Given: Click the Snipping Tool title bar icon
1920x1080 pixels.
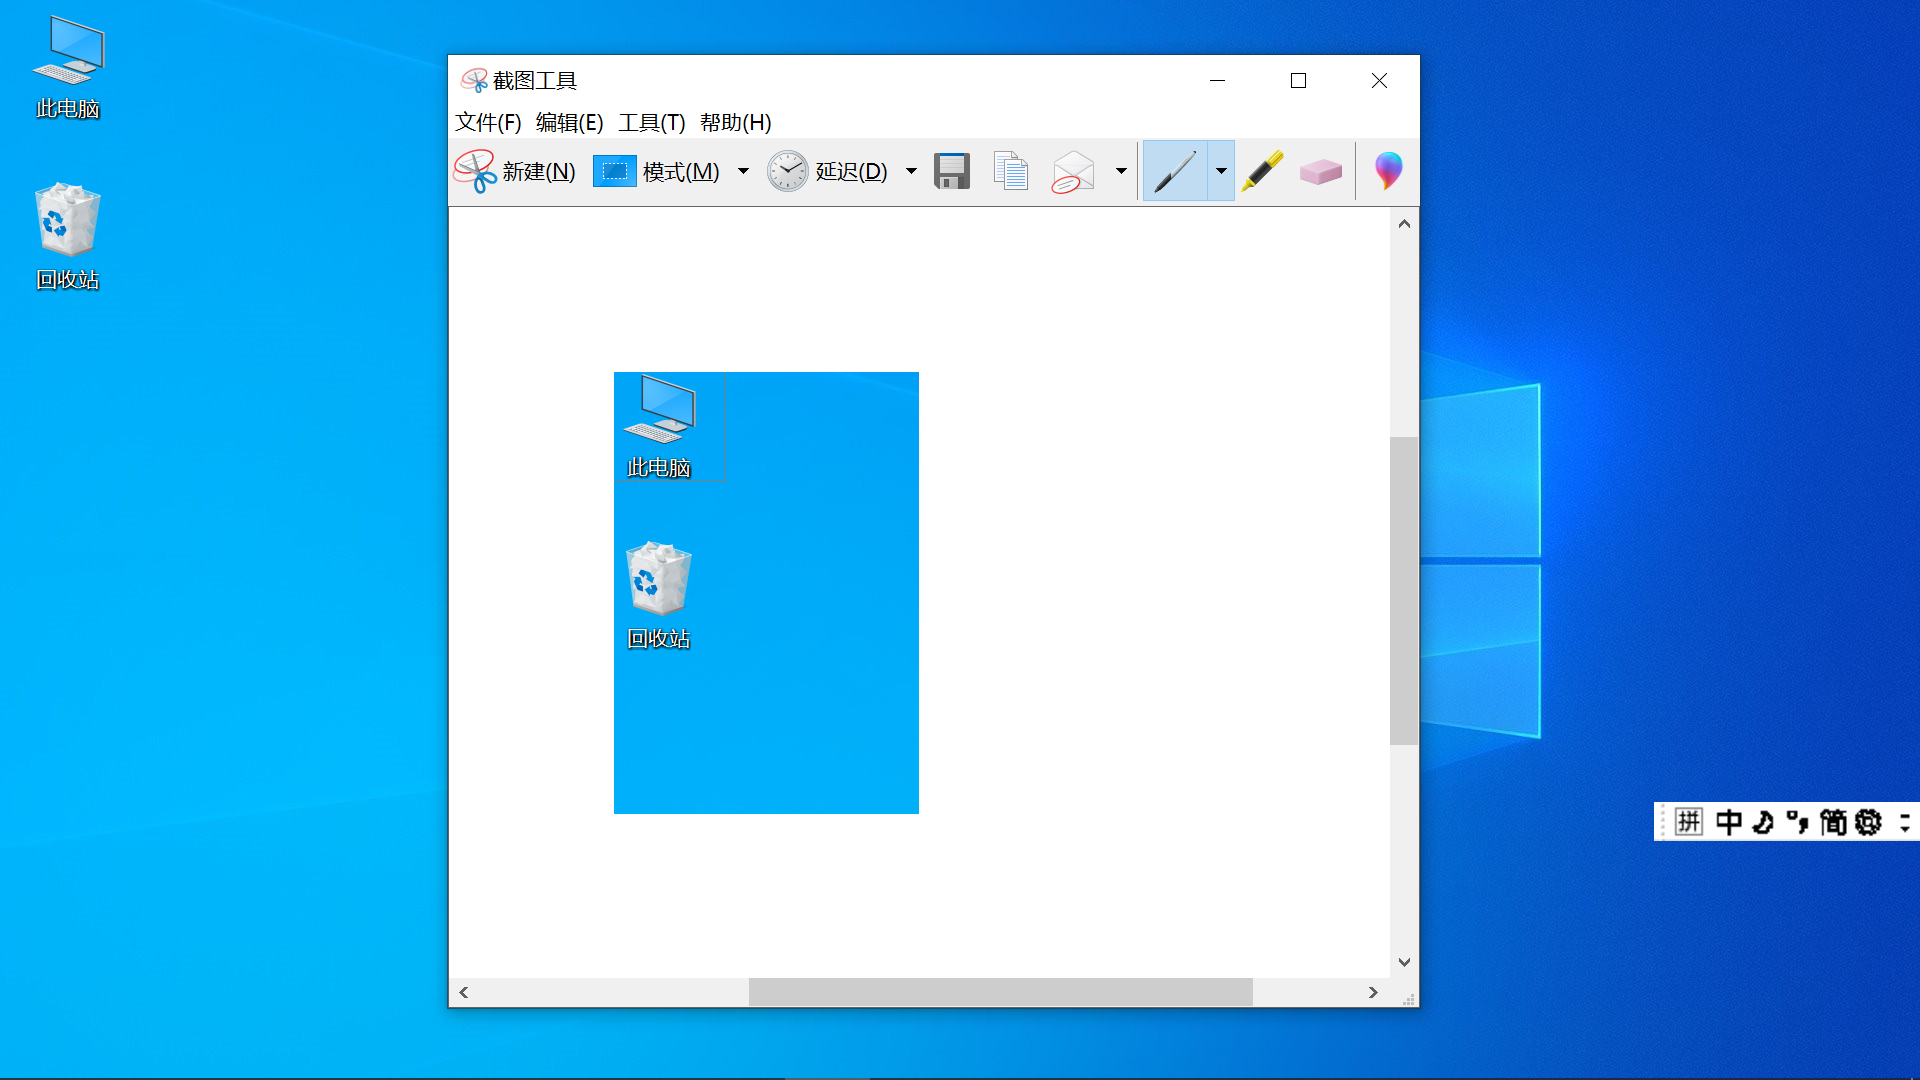Looking at the screenshot, I should (x=473, y=80).
